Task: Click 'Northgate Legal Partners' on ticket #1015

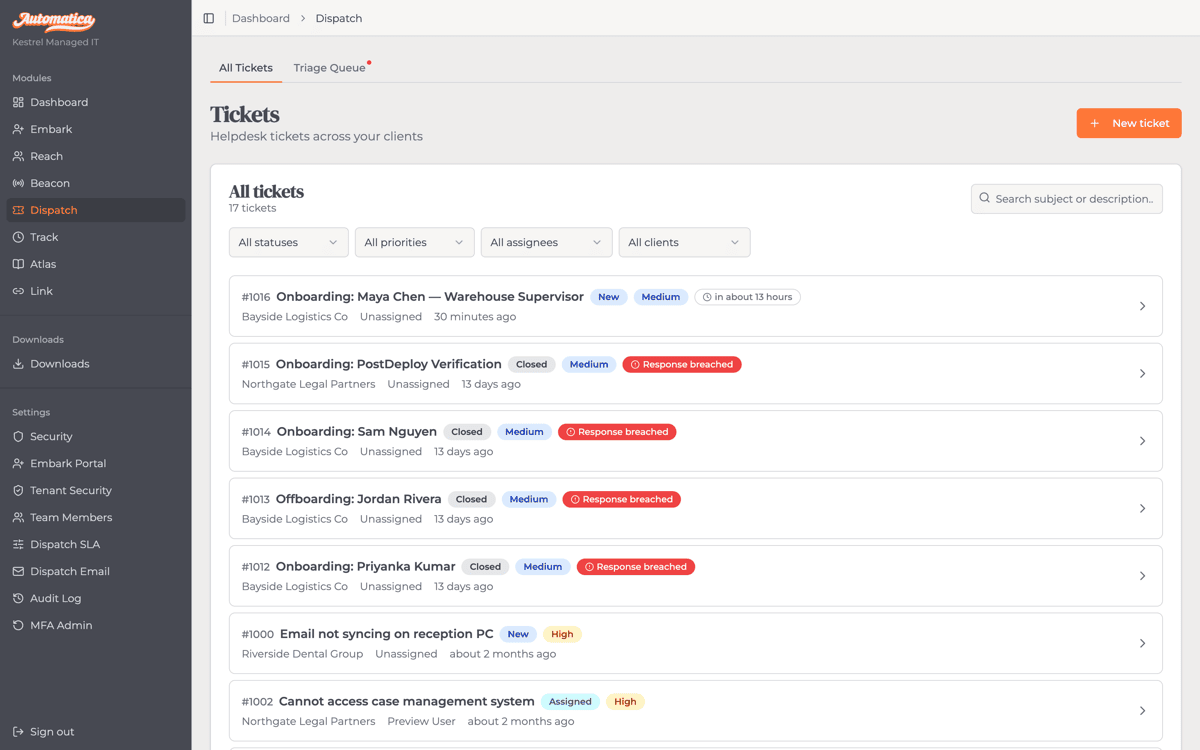Action: [309, 384]
